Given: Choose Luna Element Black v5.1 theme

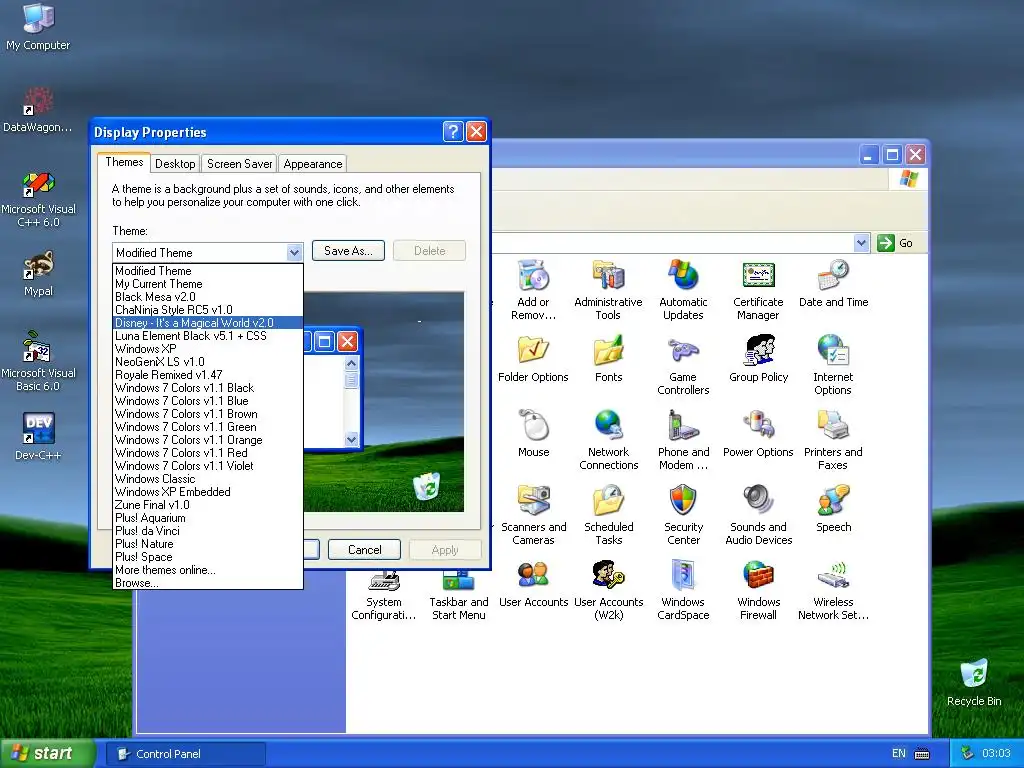Looking at the screenshot, I should (x=208, y=336).
